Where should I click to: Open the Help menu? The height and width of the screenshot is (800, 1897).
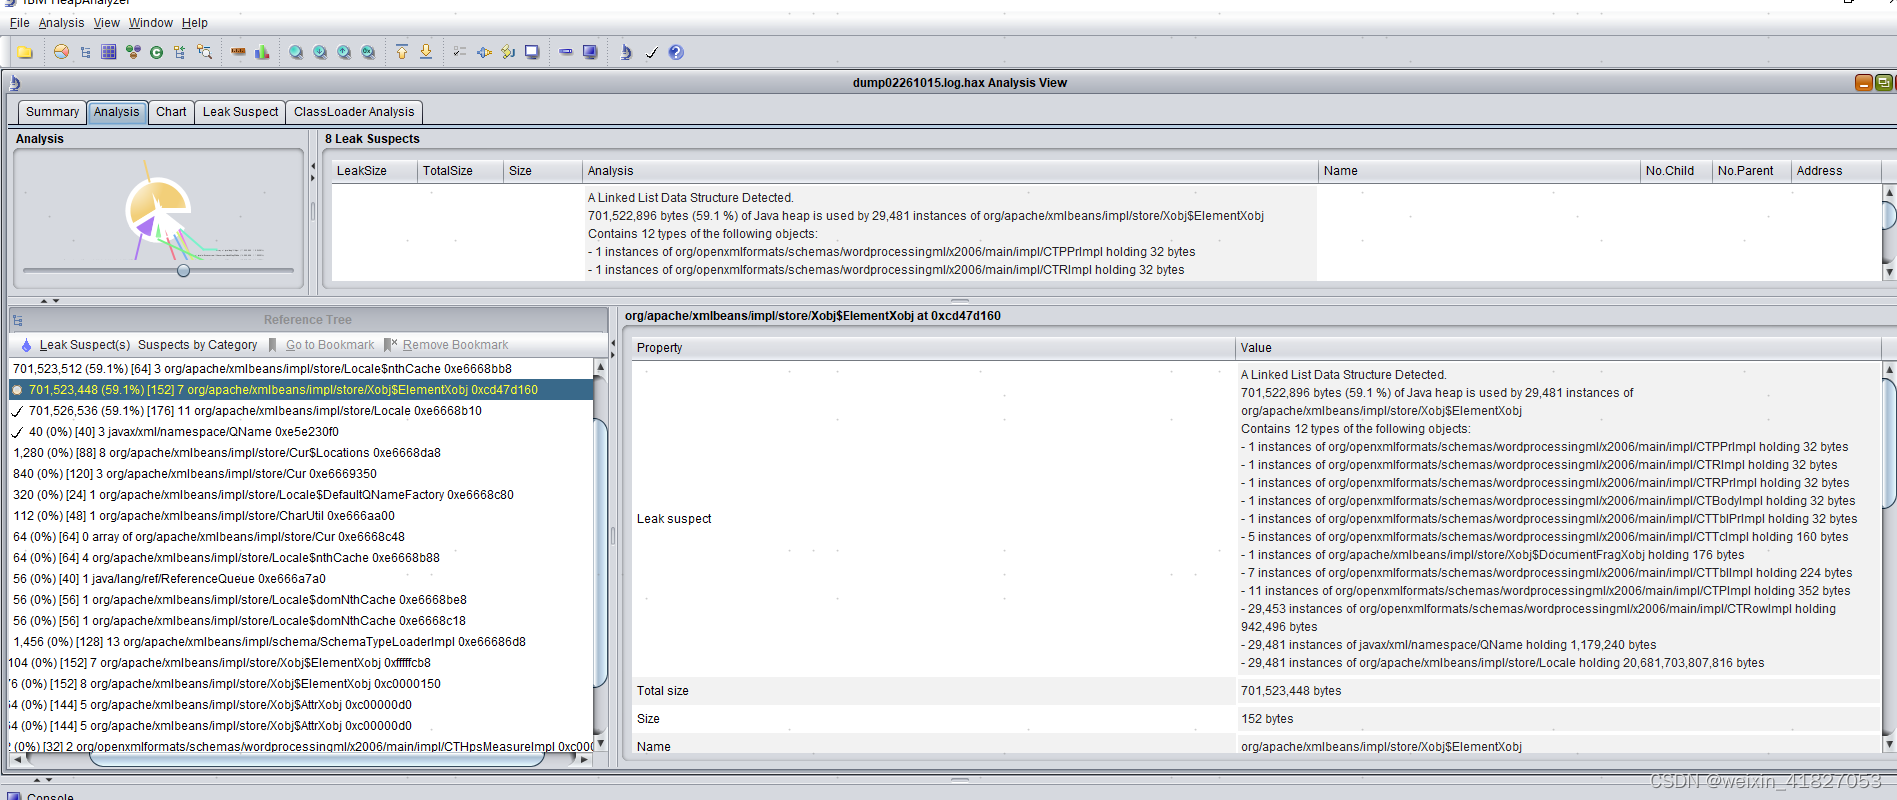195,23
